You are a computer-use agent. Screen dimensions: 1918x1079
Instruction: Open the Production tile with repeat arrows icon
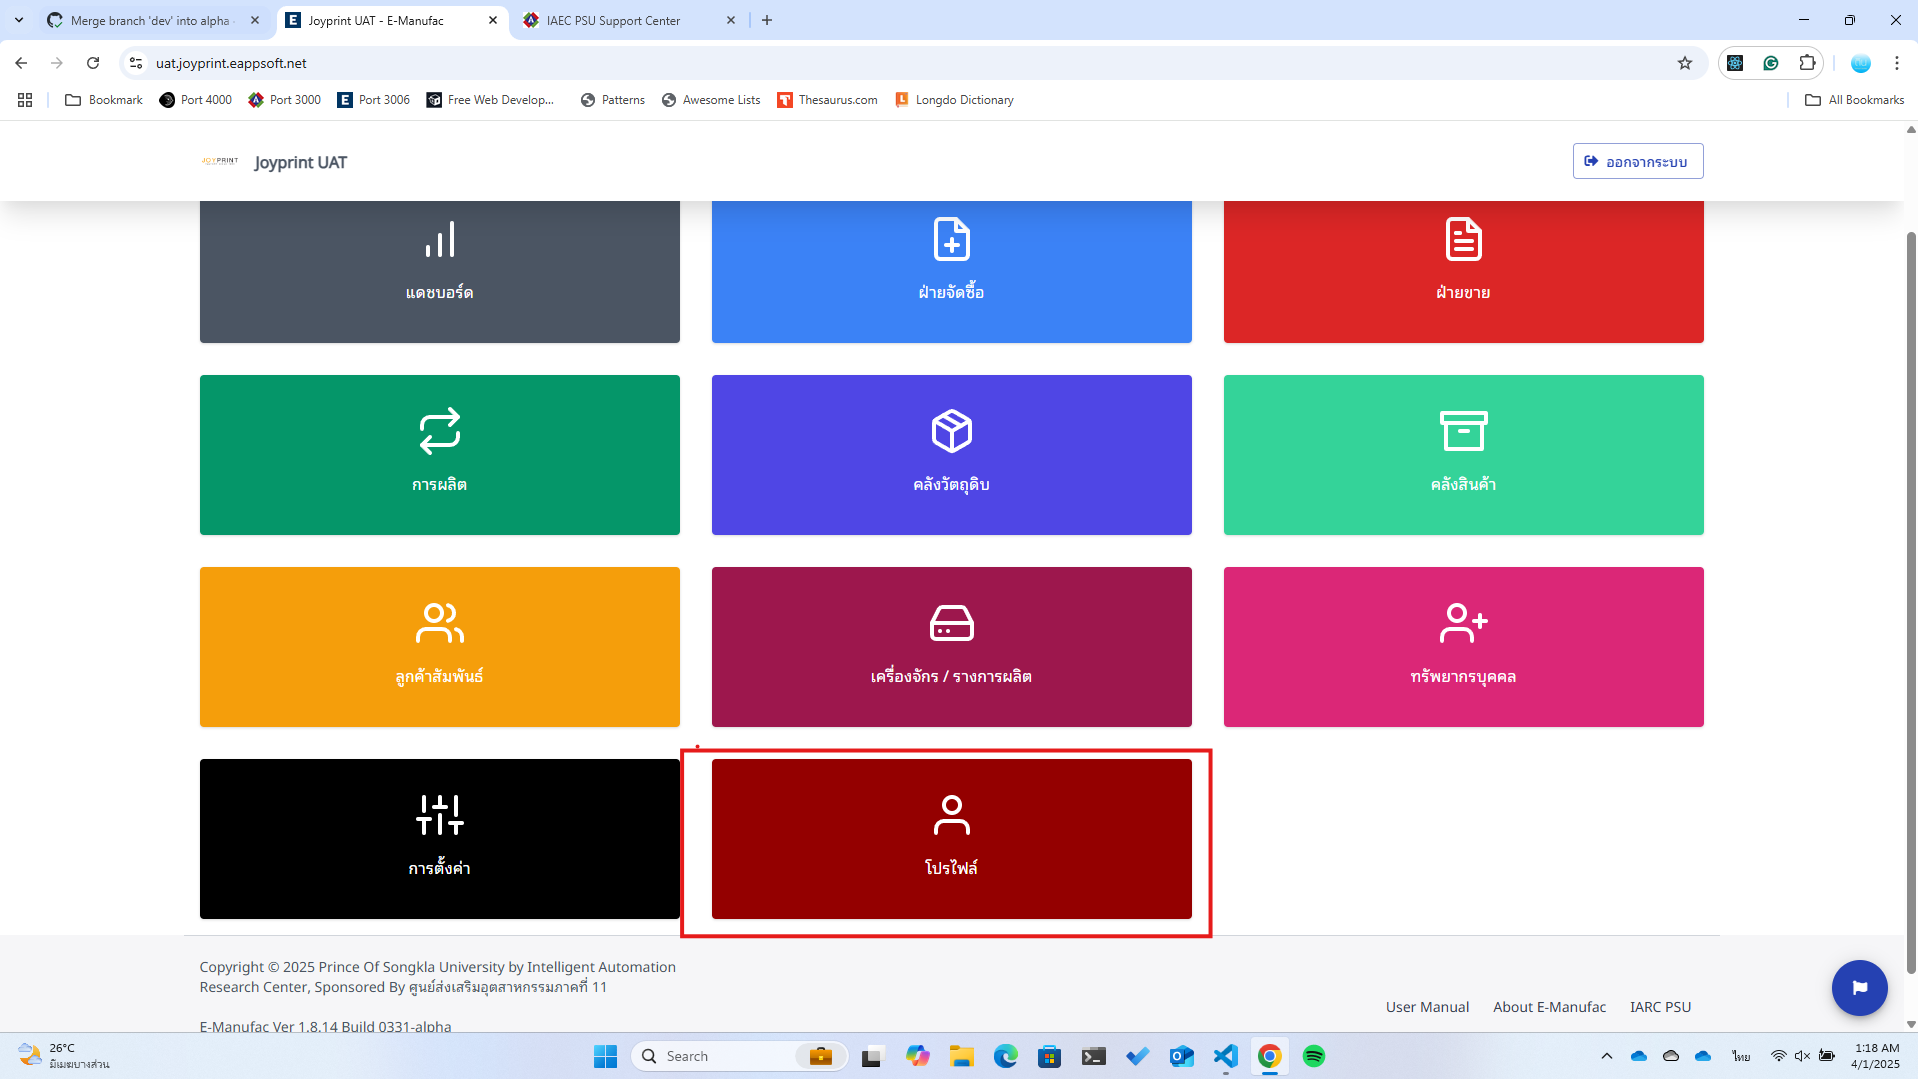[x=439, y=454]
